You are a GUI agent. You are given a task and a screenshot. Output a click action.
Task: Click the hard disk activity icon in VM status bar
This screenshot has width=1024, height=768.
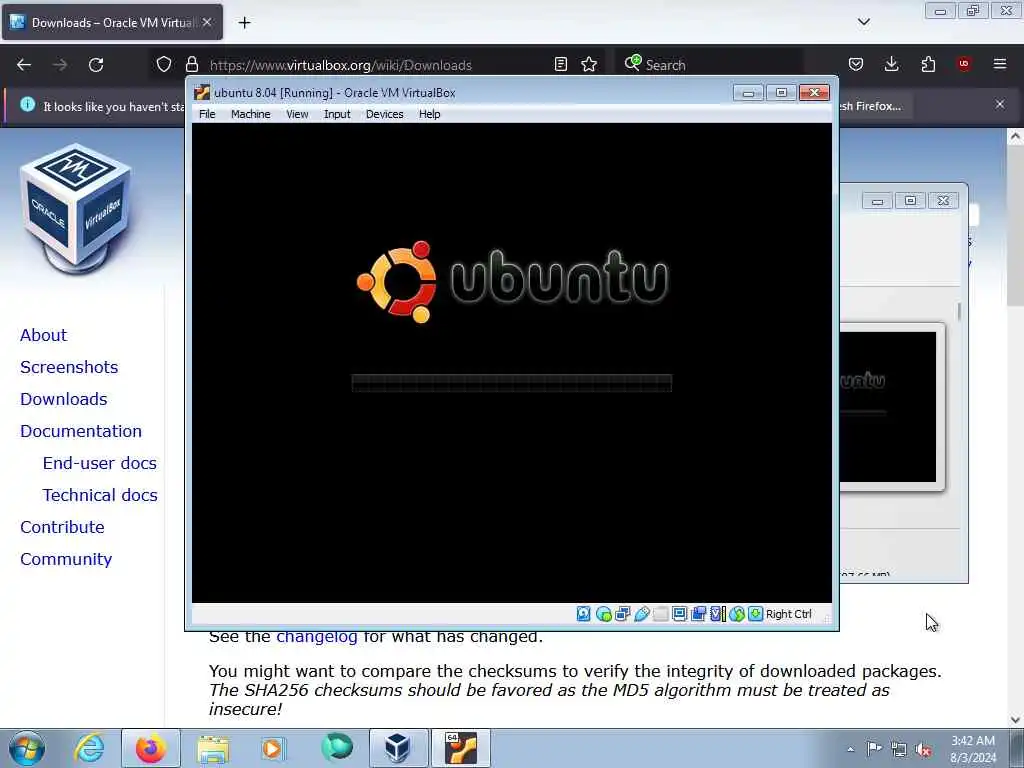tap(584, 614)
